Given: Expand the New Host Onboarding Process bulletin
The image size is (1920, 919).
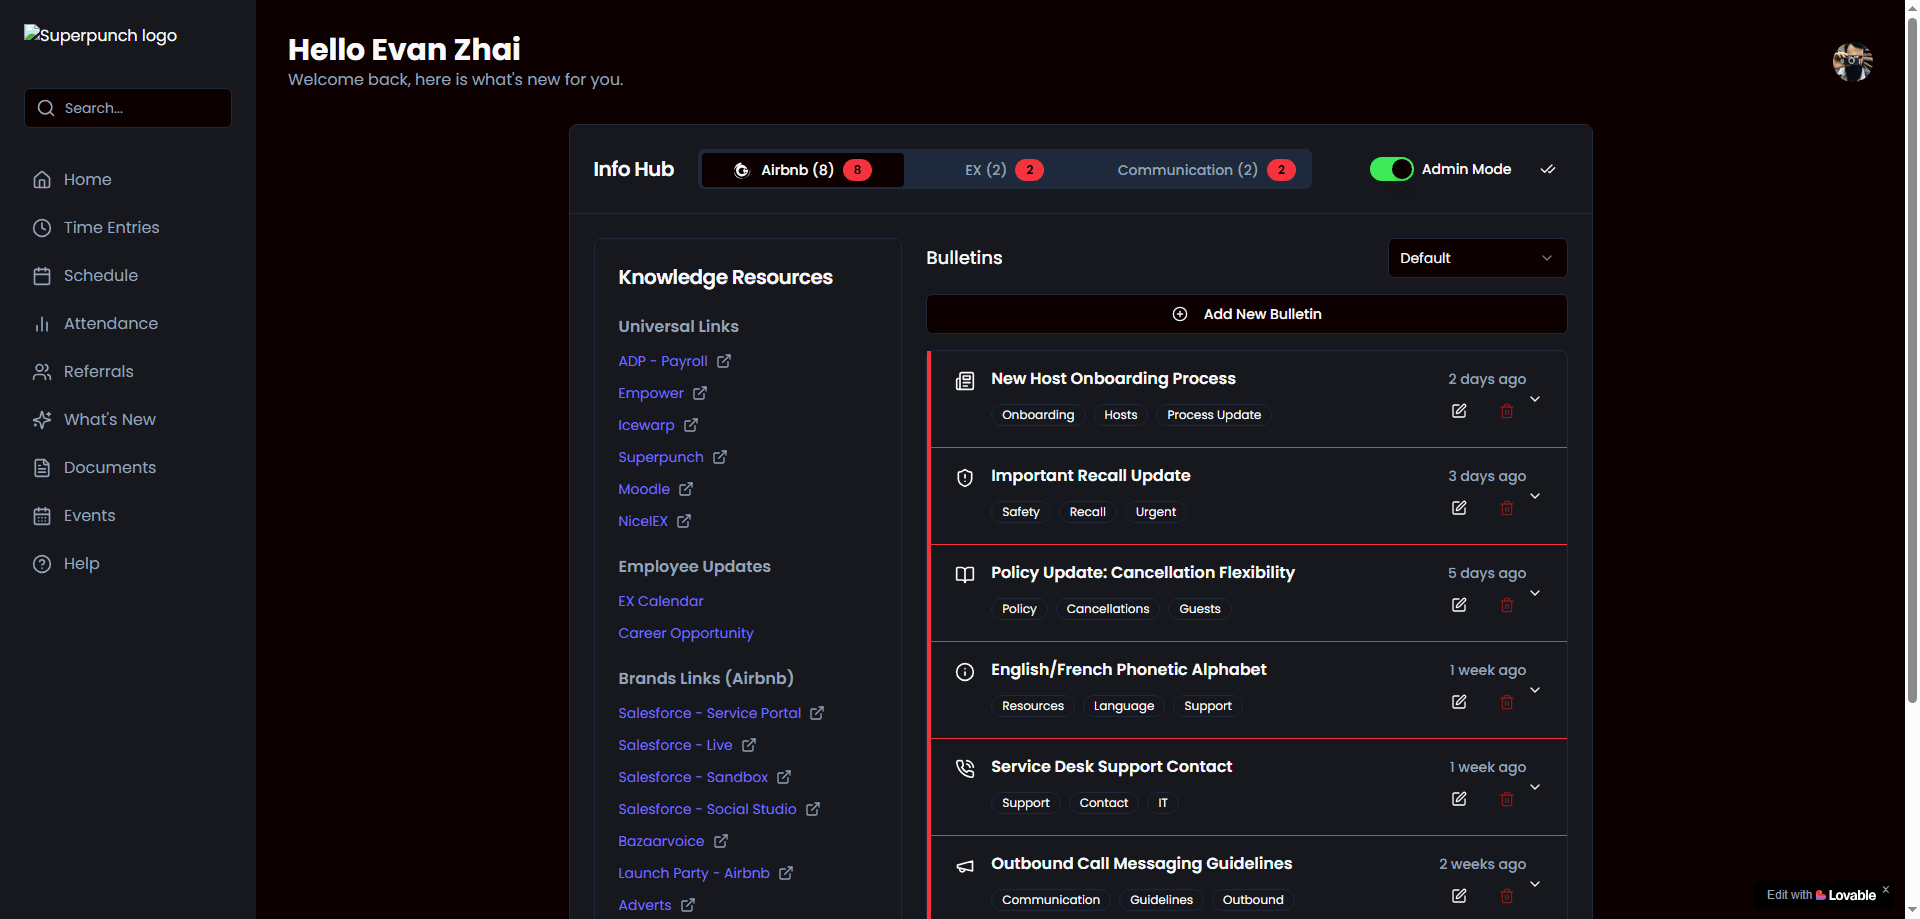Looking at the screenshot, I should coord(1535,399).
